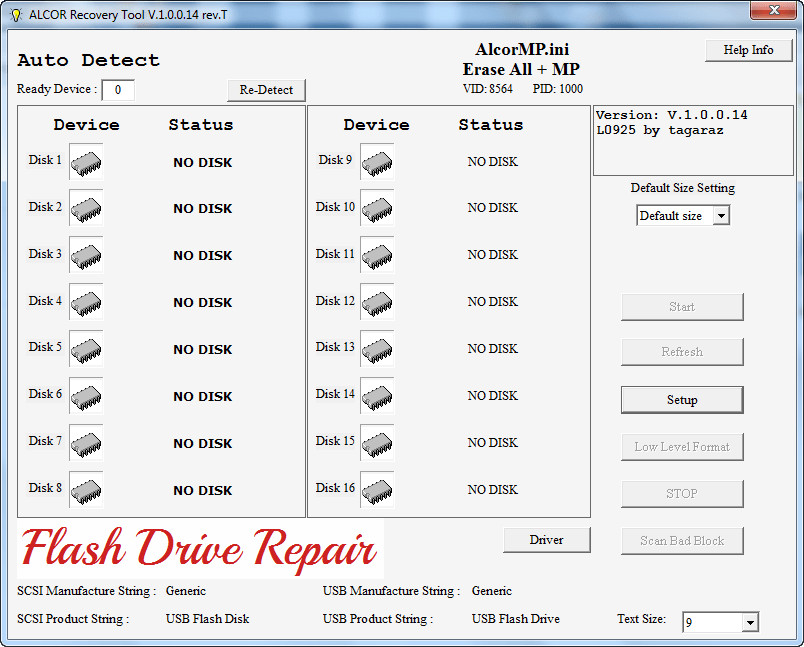The width and height of the screenshot is (804, 647).
Task: Click the Disk 12 chip icon
Action: click(x=375, y=301)
